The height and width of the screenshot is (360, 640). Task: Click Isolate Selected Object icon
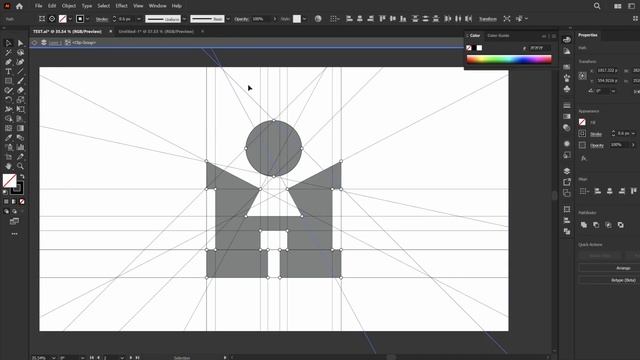(507, 19)
